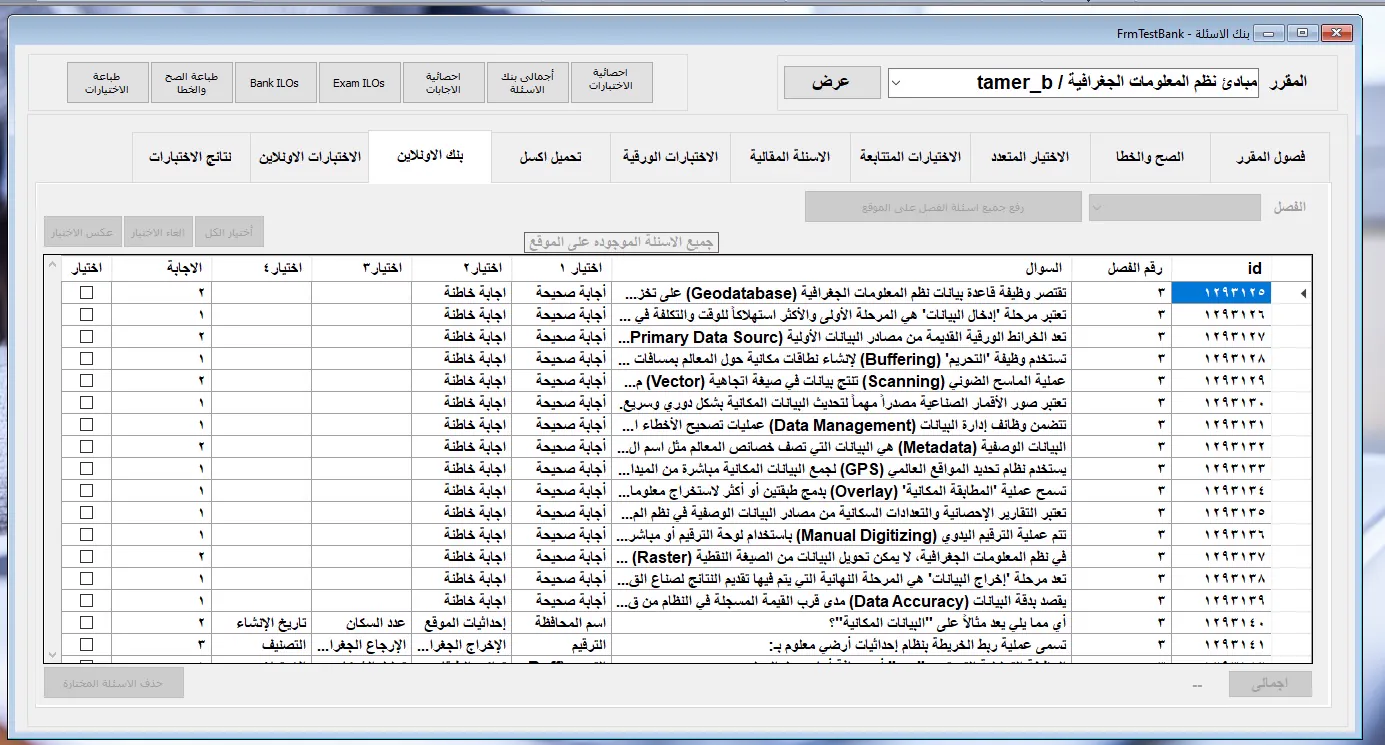Open the الفصل chapter dropdown

coord(1174,207)
